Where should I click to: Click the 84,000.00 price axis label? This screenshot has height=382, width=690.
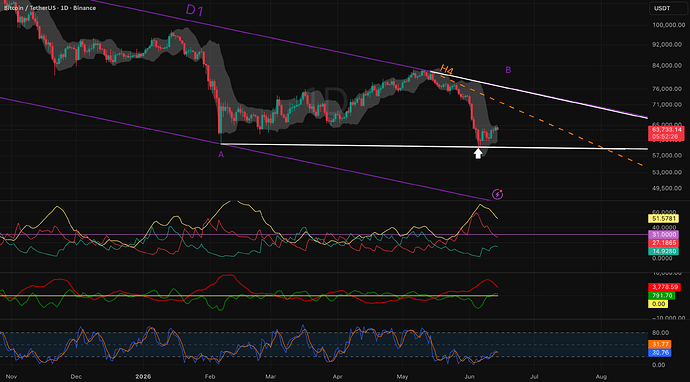tap(668, 66)
